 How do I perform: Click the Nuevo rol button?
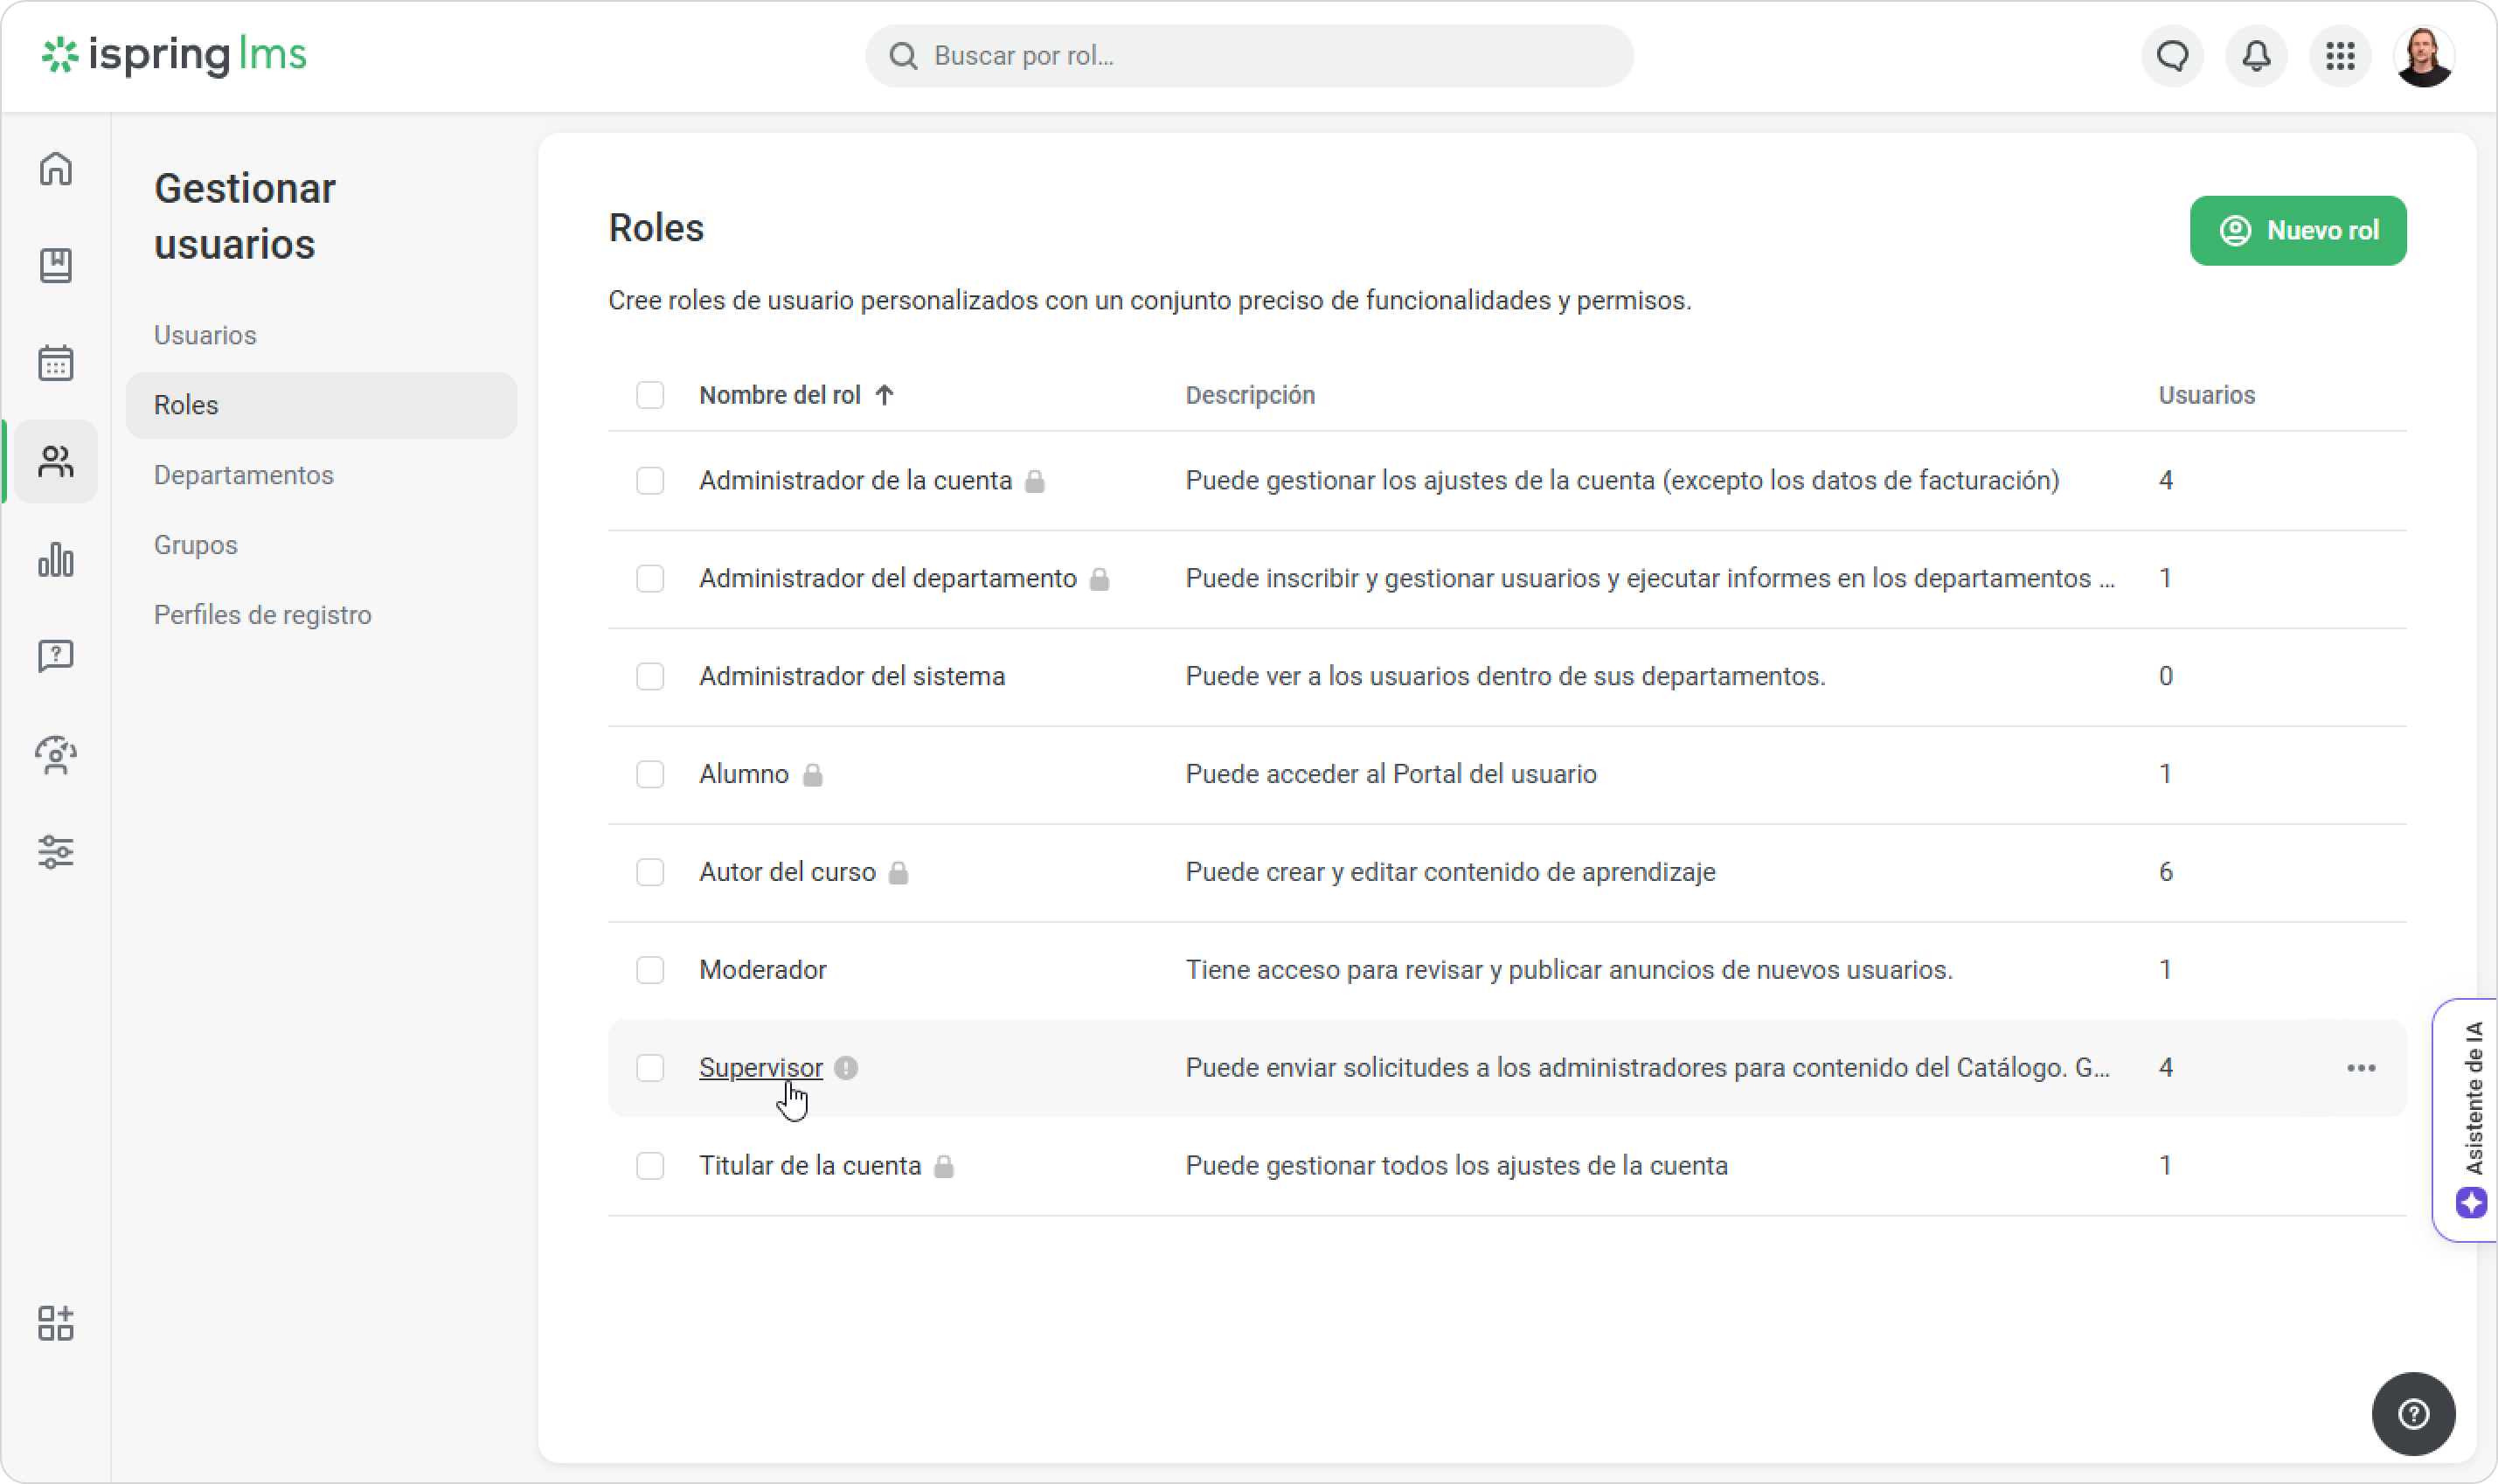tap(2298, 231)
